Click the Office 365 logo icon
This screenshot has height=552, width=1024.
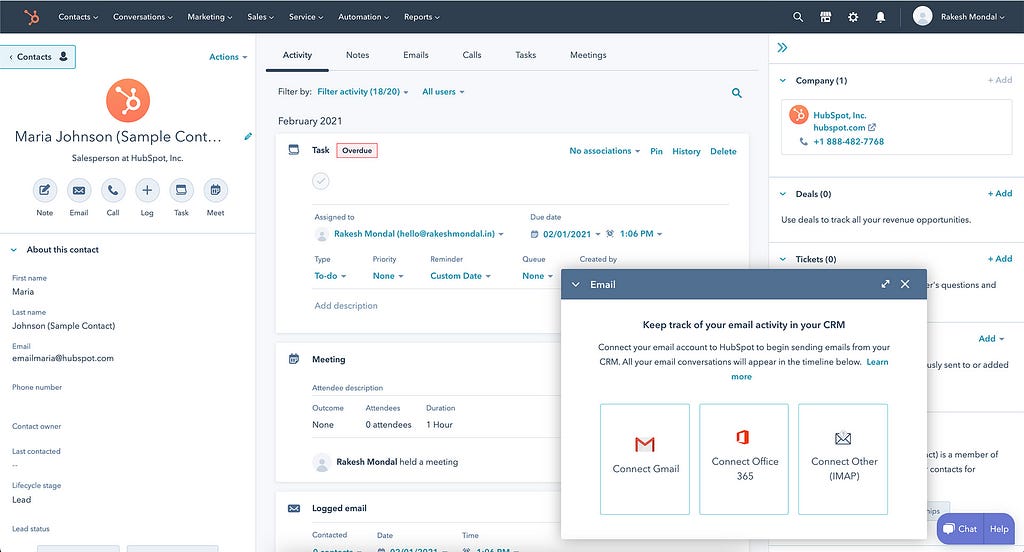pos(743,437)
